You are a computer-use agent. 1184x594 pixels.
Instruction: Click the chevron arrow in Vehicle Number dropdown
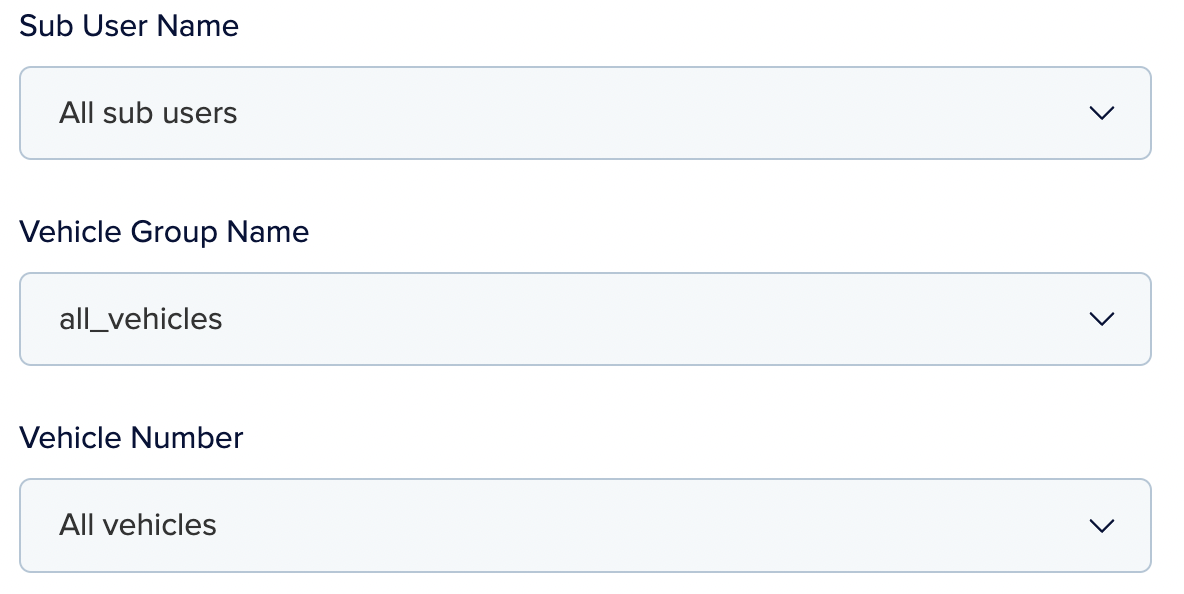tap(1101, 525)
